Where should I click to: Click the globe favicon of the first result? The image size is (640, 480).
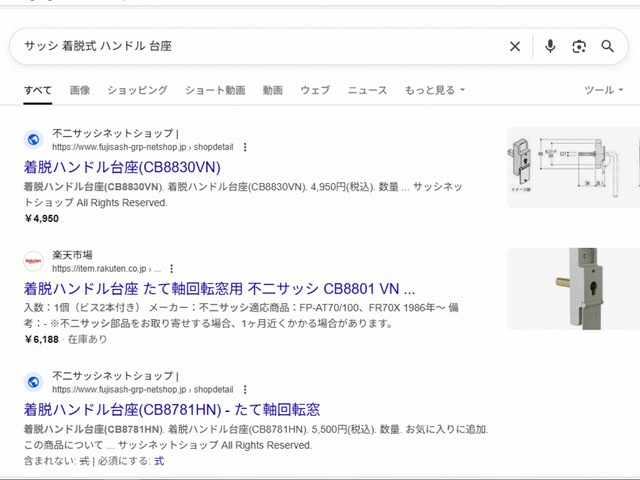[x=33, y=140]
